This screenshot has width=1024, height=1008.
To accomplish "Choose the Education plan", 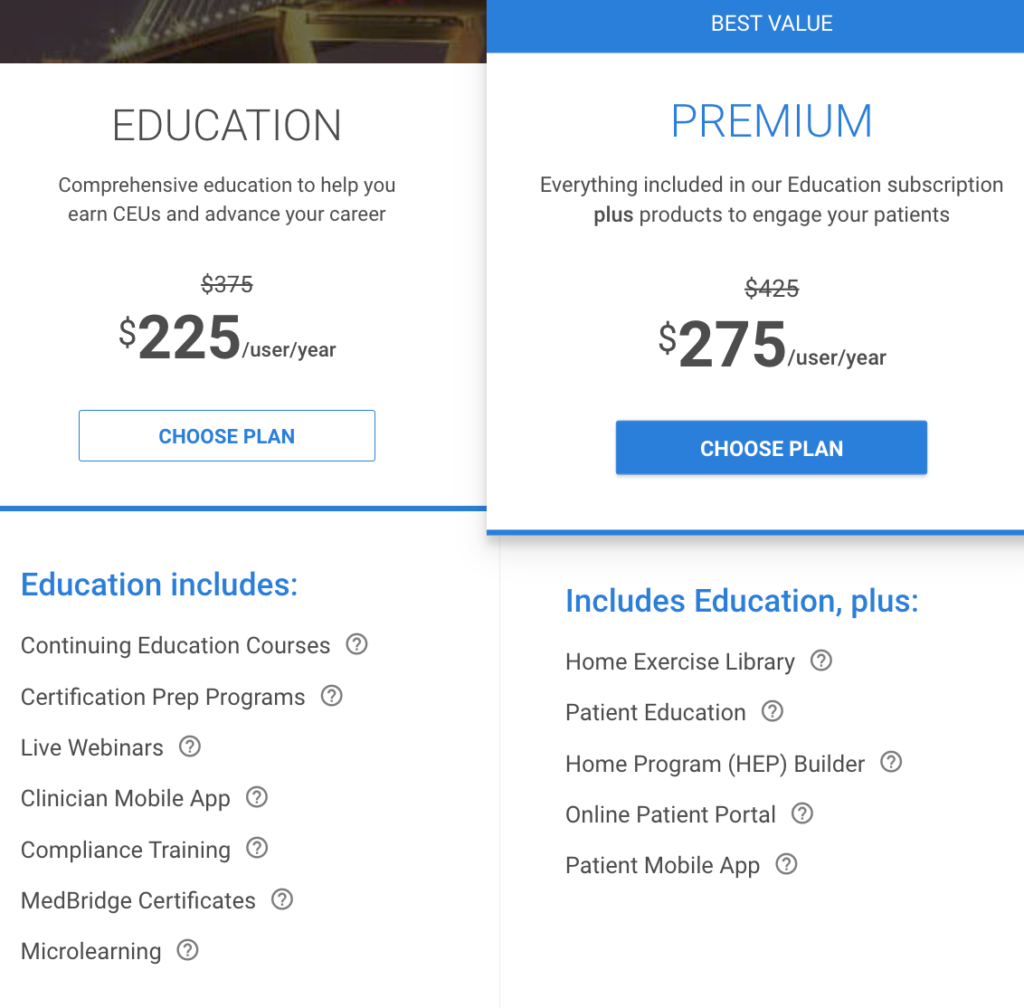I will tap(227, 435).
